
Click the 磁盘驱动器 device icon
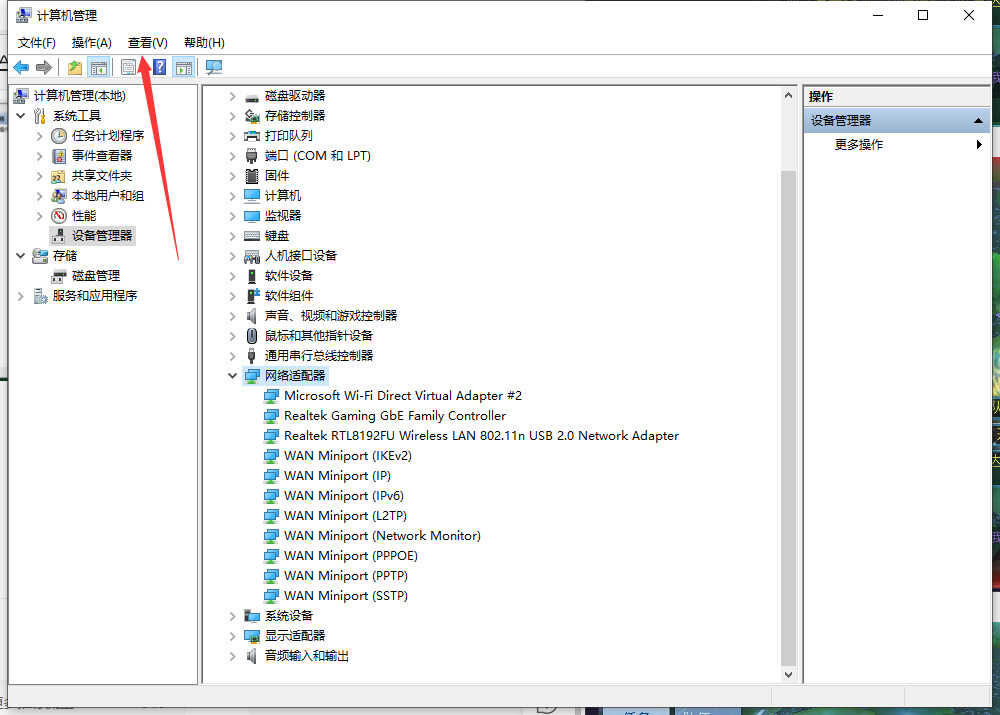pos(252,96)
